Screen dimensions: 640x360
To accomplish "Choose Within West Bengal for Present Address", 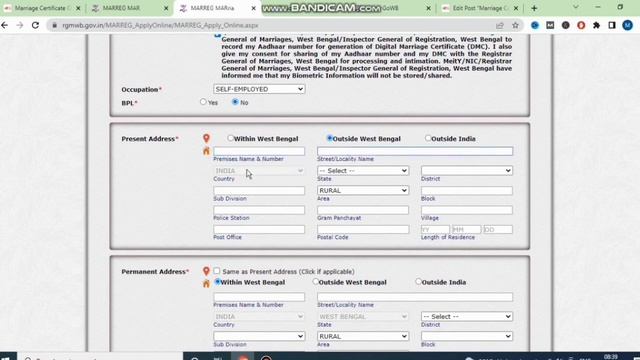I will pos(231,138).
